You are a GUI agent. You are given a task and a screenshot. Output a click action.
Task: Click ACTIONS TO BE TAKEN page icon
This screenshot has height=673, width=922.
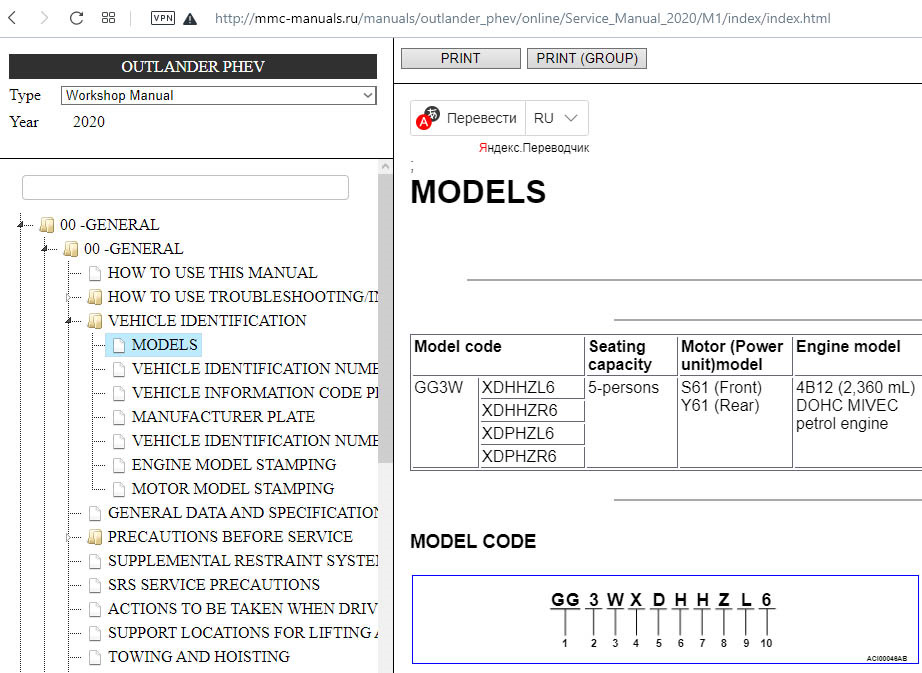95,609
